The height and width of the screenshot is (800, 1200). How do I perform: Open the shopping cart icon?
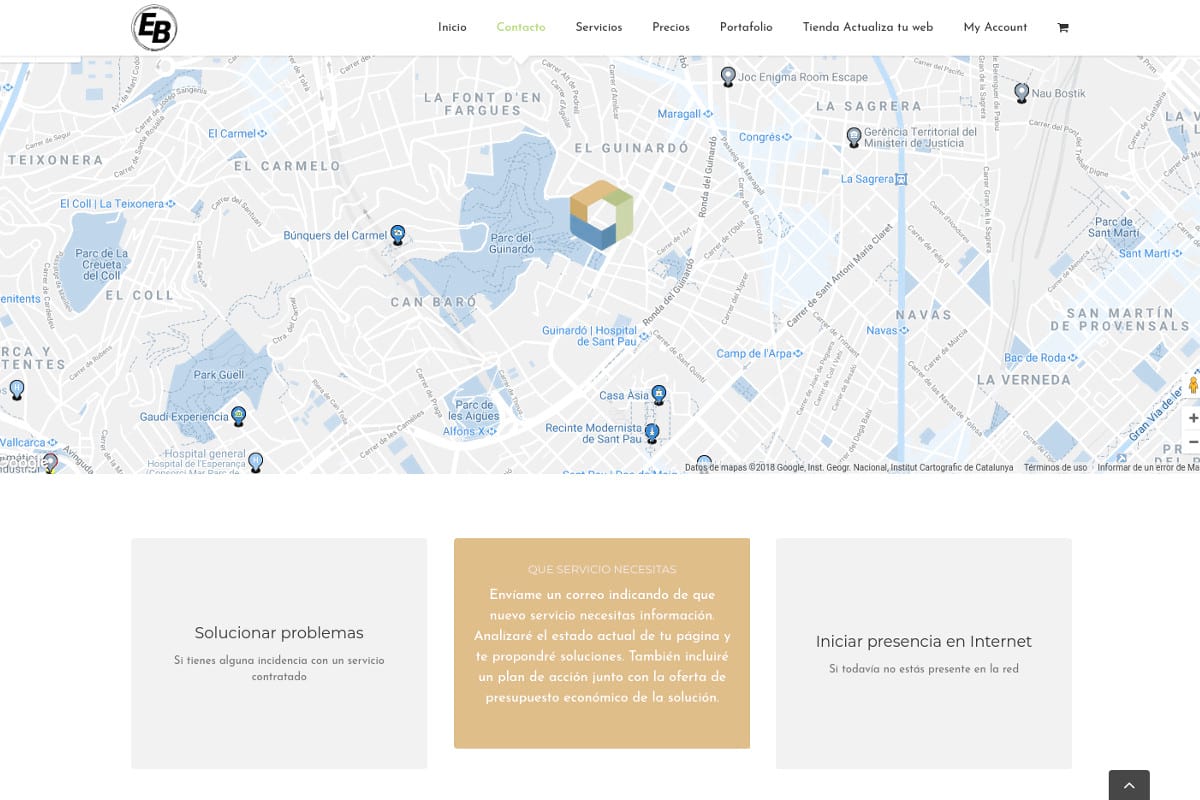1063,28
